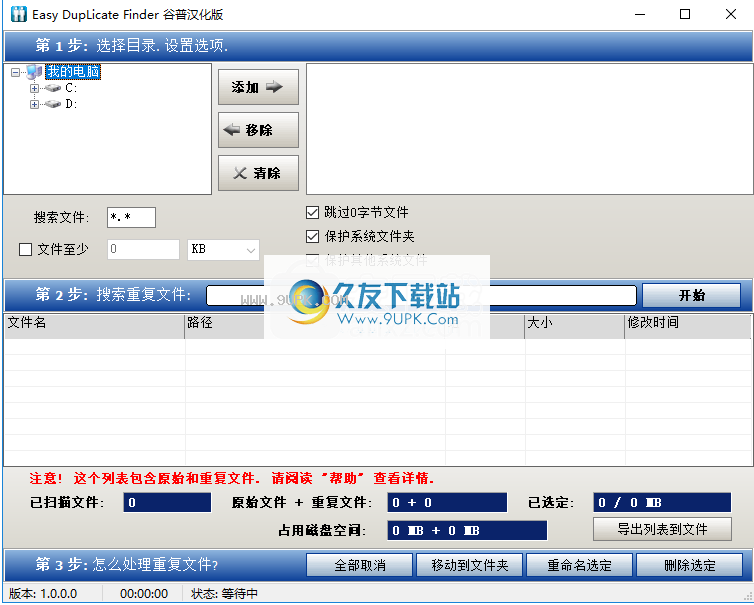Click the 移除 remove button
This screenshot has width=754, height=605.
click(258, 130)
